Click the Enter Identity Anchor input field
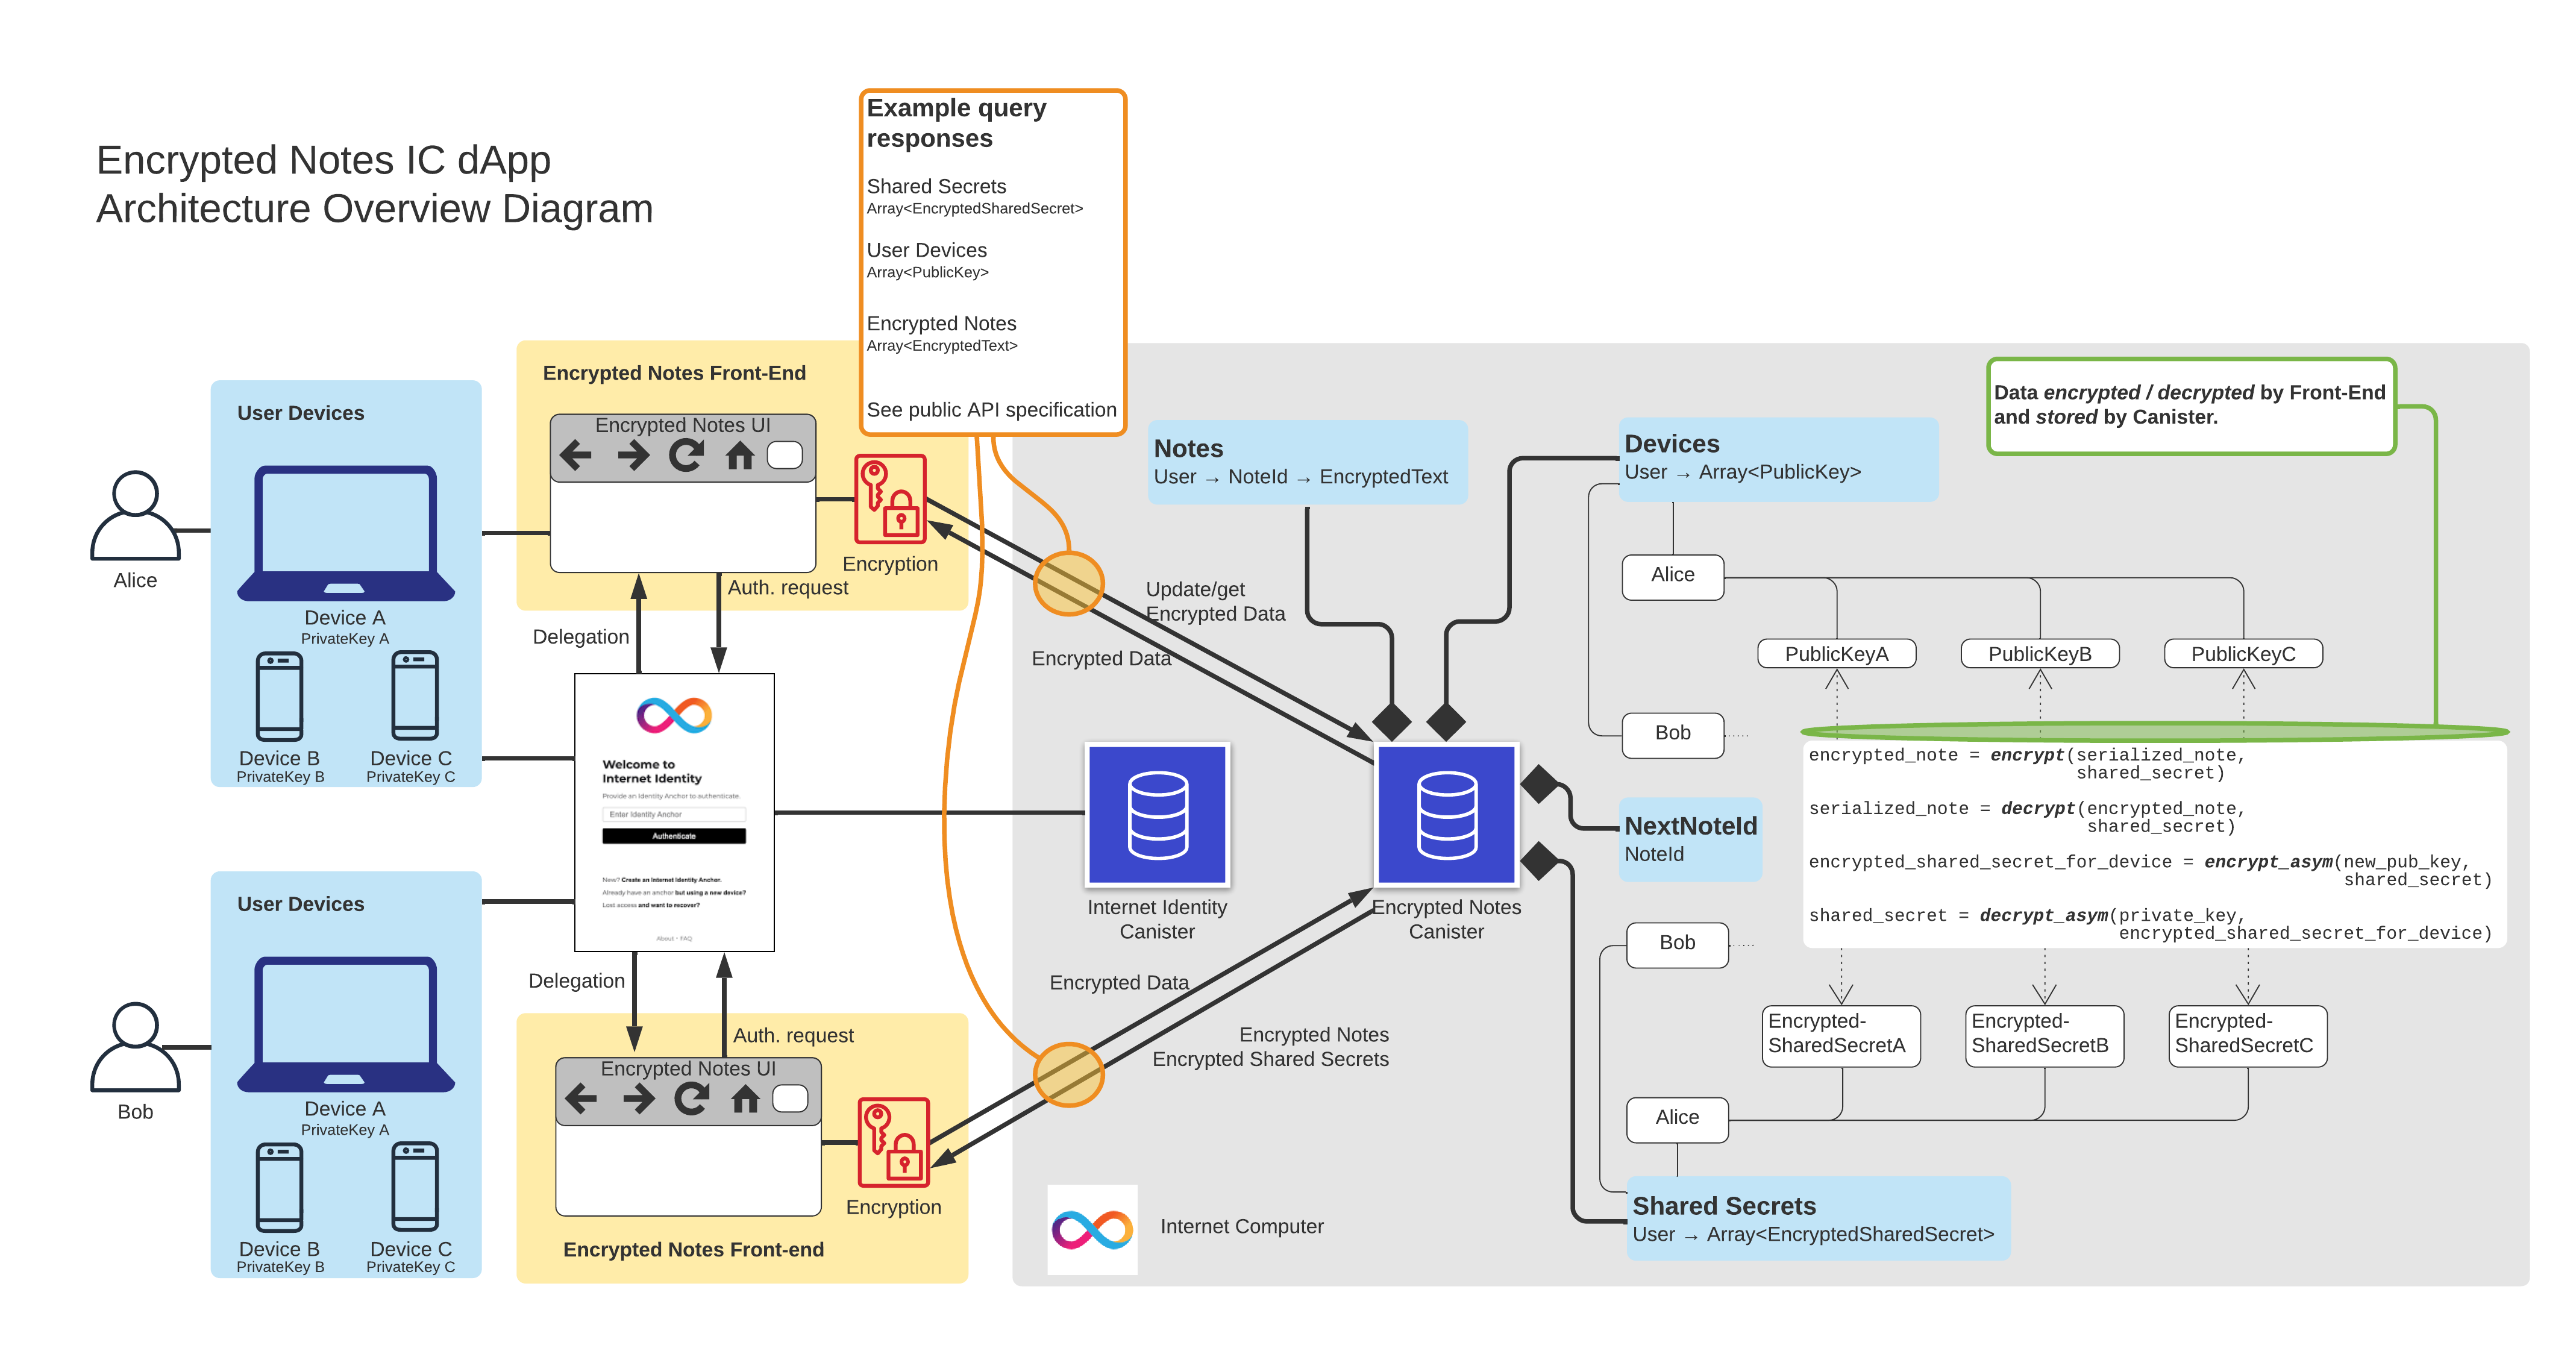The width and height of the screenshot is (2576, 1348). [x=675, y=814]
